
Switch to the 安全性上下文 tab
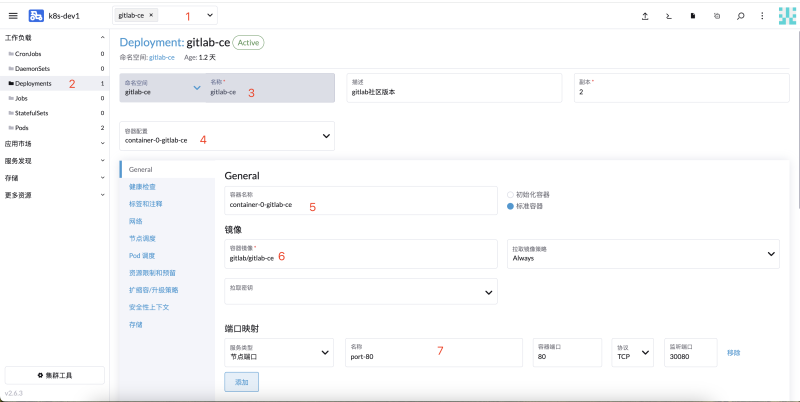pyautogui.click(x=149, y=307)
